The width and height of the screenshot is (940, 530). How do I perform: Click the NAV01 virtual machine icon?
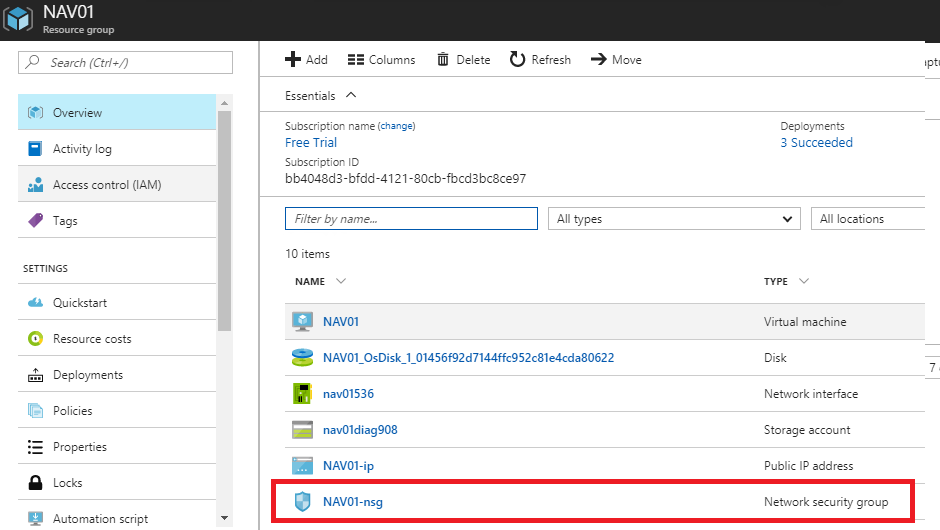tap(302, 322)
